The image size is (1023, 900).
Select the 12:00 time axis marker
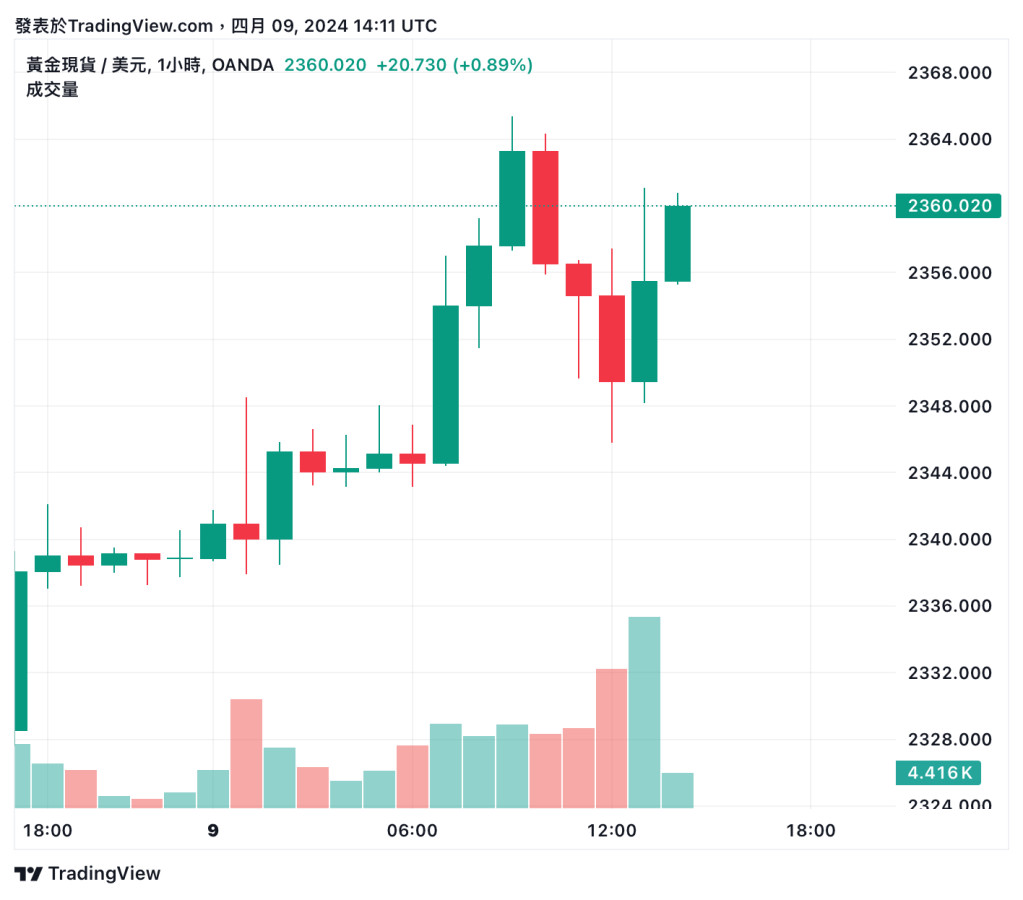pyautogui.click(x=611, y=831)
